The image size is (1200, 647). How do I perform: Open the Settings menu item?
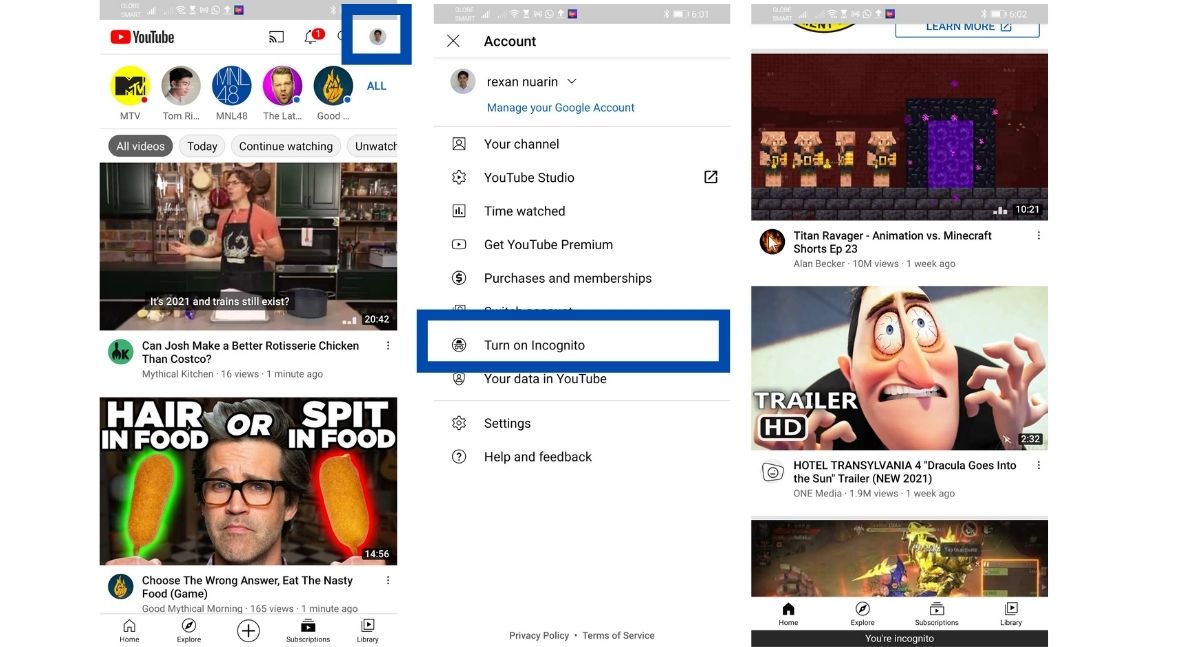507,423
